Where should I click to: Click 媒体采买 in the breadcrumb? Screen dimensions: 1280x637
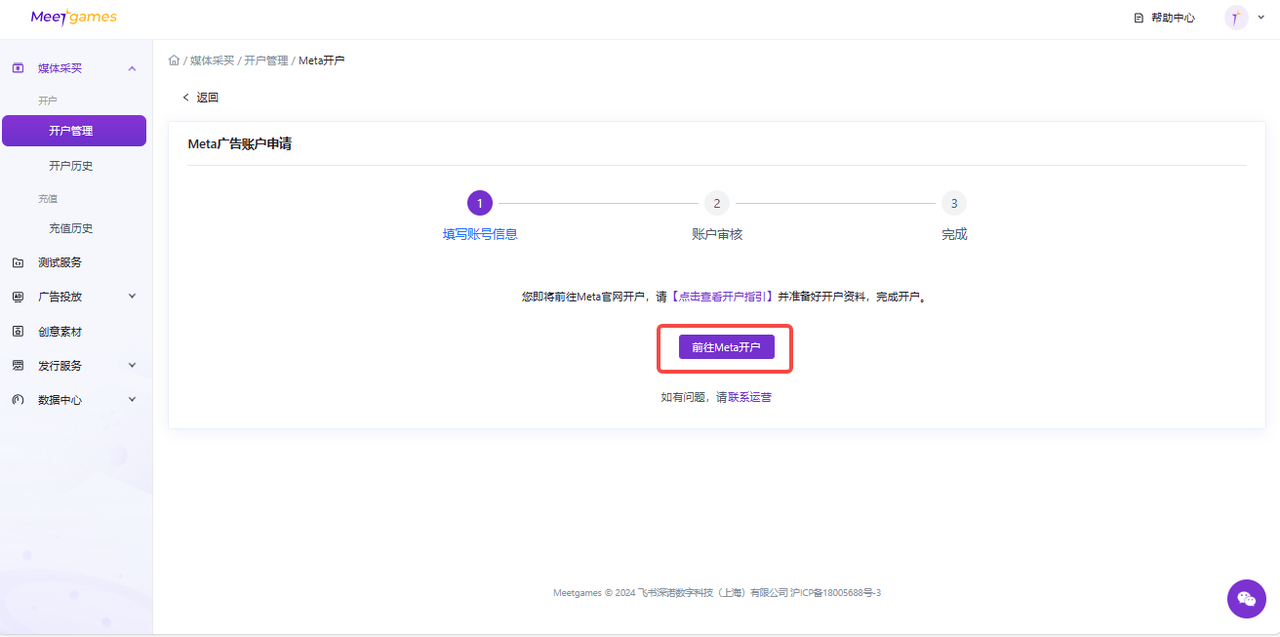point(212,61)
